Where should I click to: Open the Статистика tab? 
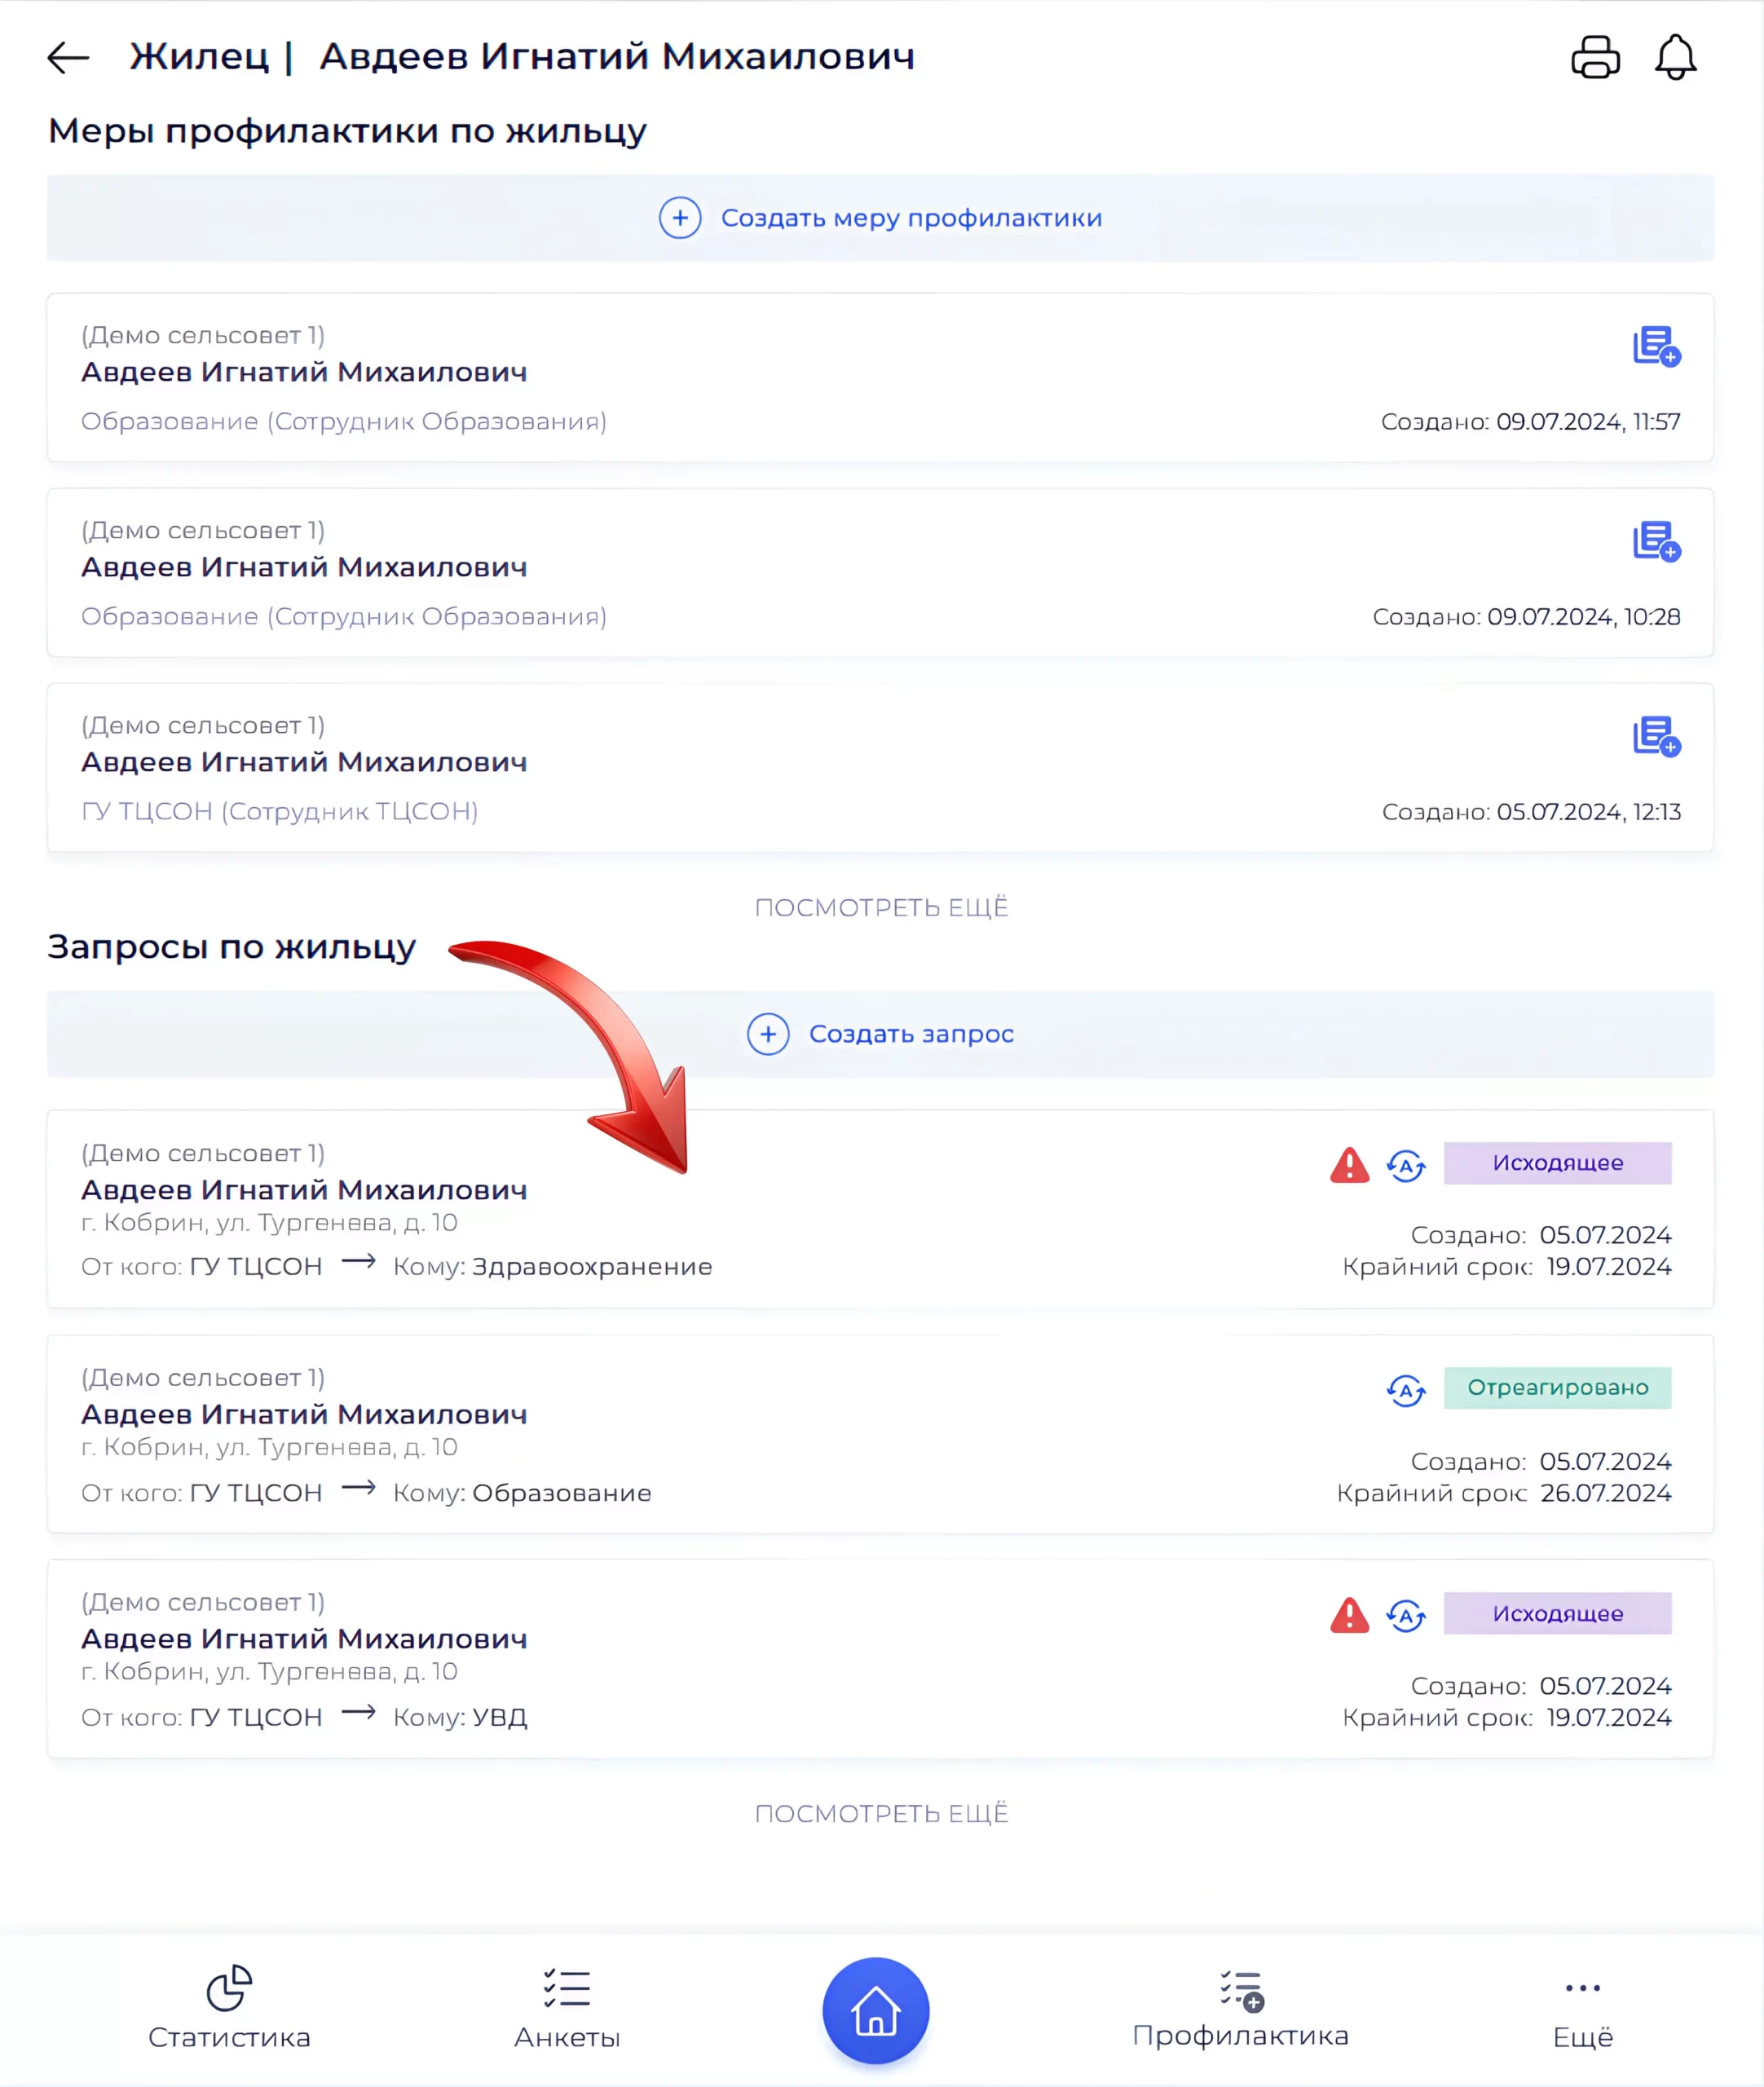click(x=229, y=2008)
